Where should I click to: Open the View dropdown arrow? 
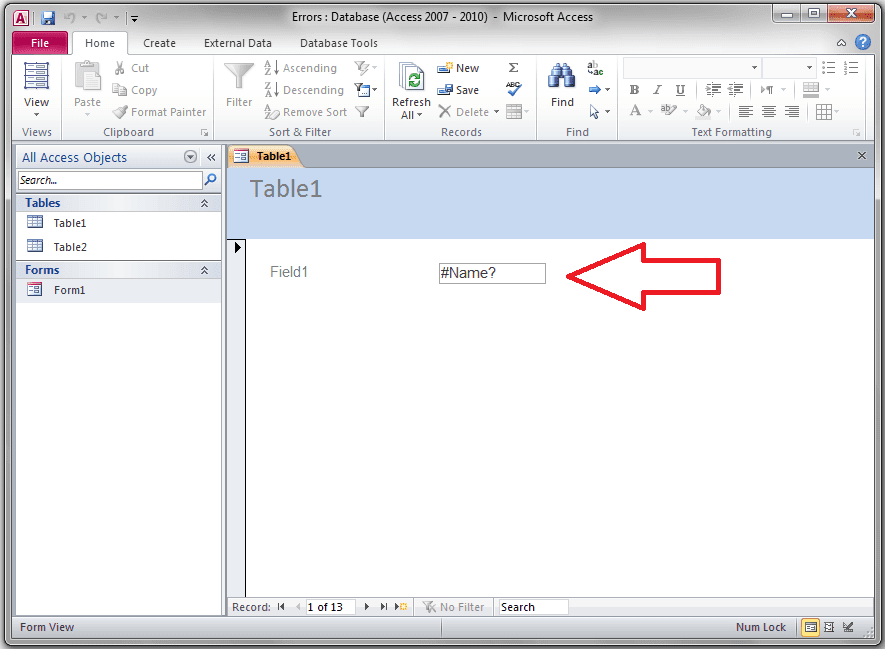coord(36,115)
